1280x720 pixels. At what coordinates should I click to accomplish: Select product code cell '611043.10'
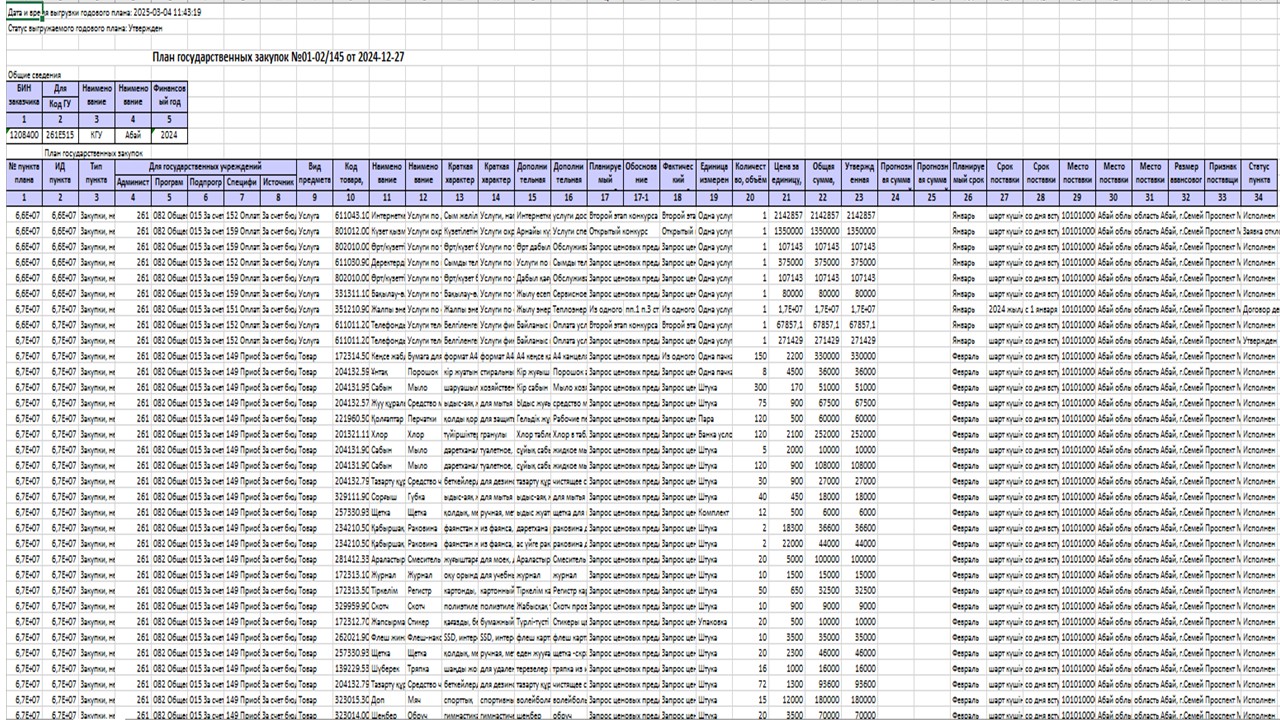click(350, 214)
